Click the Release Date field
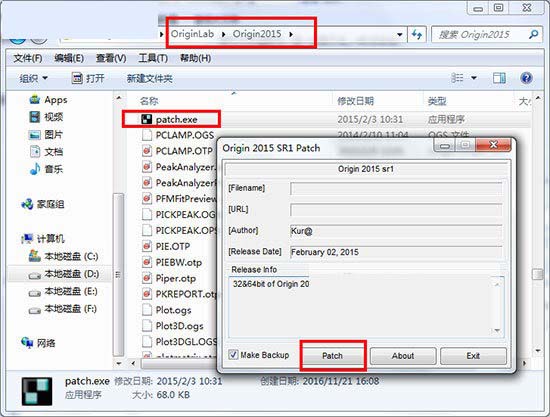The width and height of the screenshot is (550, 417). coord(396,252)
